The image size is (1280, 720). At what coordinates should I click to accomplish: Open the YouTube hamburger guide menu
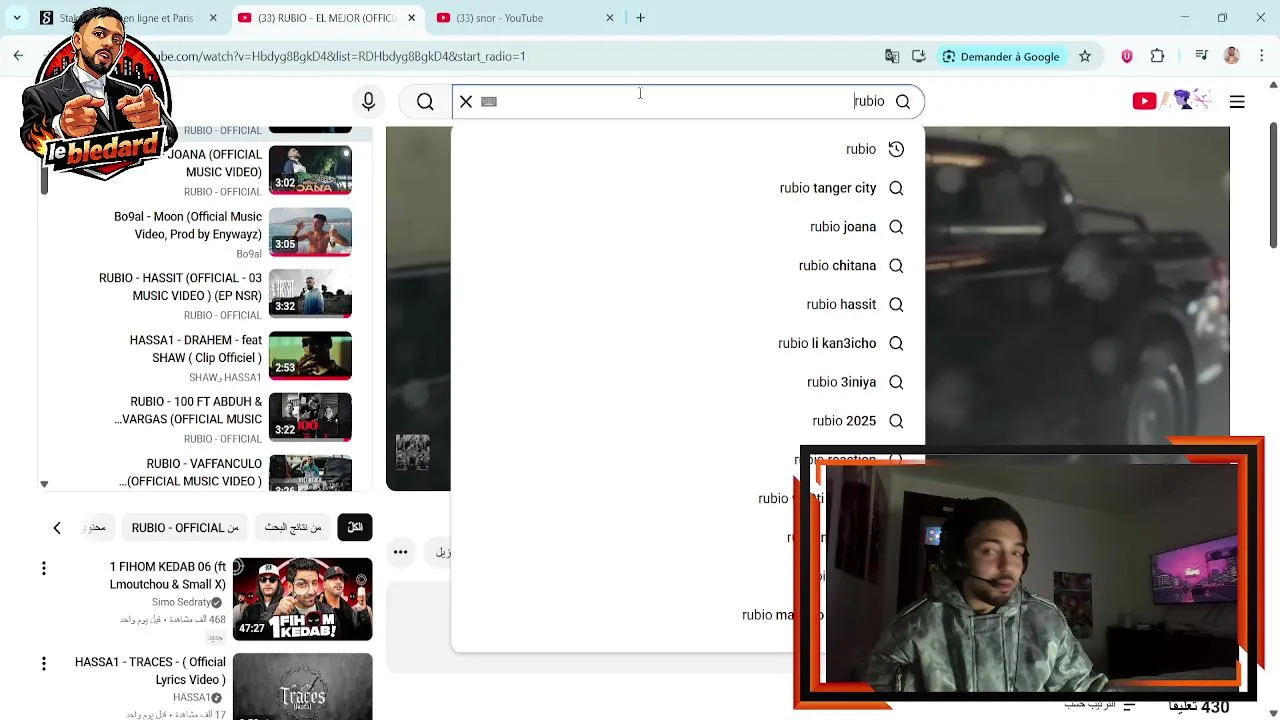(1237, 101)
